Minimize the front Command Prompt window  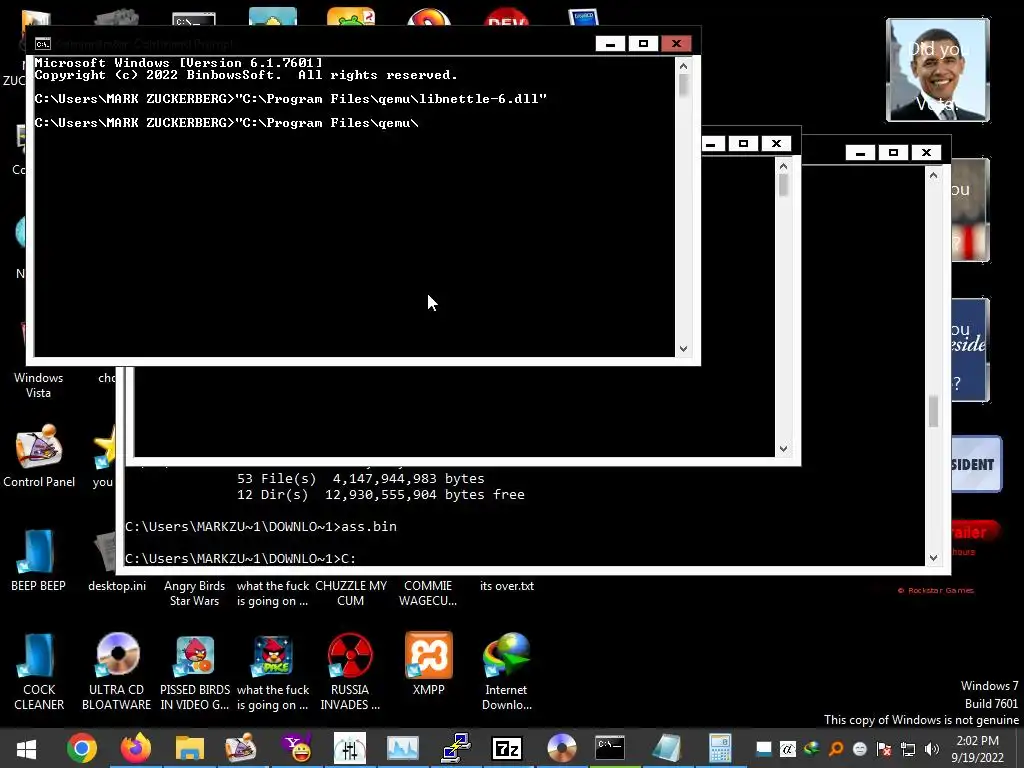[x=610, y=44]
